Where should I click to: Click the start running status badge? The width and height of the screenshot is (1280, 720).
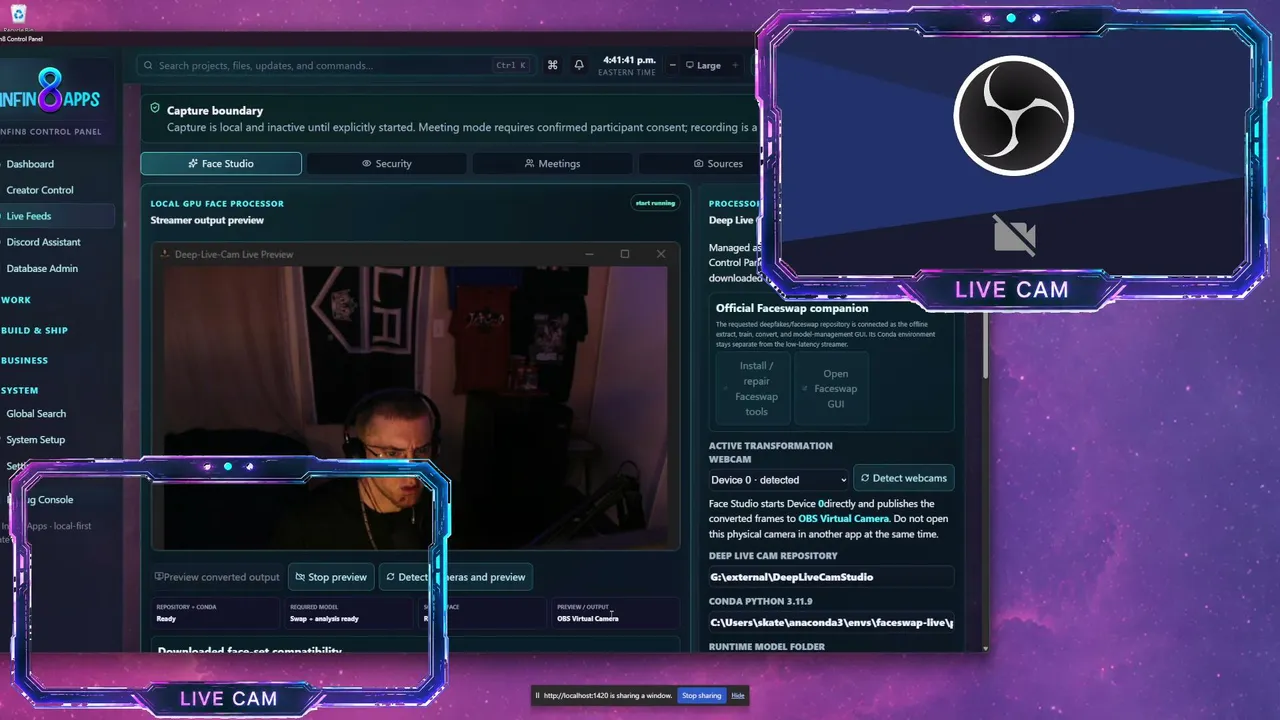point(655,203)
